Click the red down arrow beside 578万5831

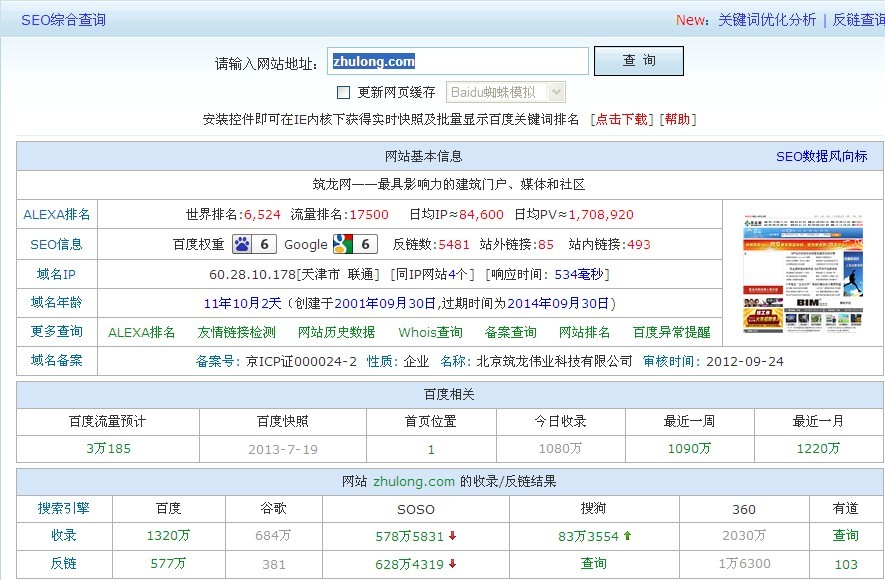click(453, 536)
